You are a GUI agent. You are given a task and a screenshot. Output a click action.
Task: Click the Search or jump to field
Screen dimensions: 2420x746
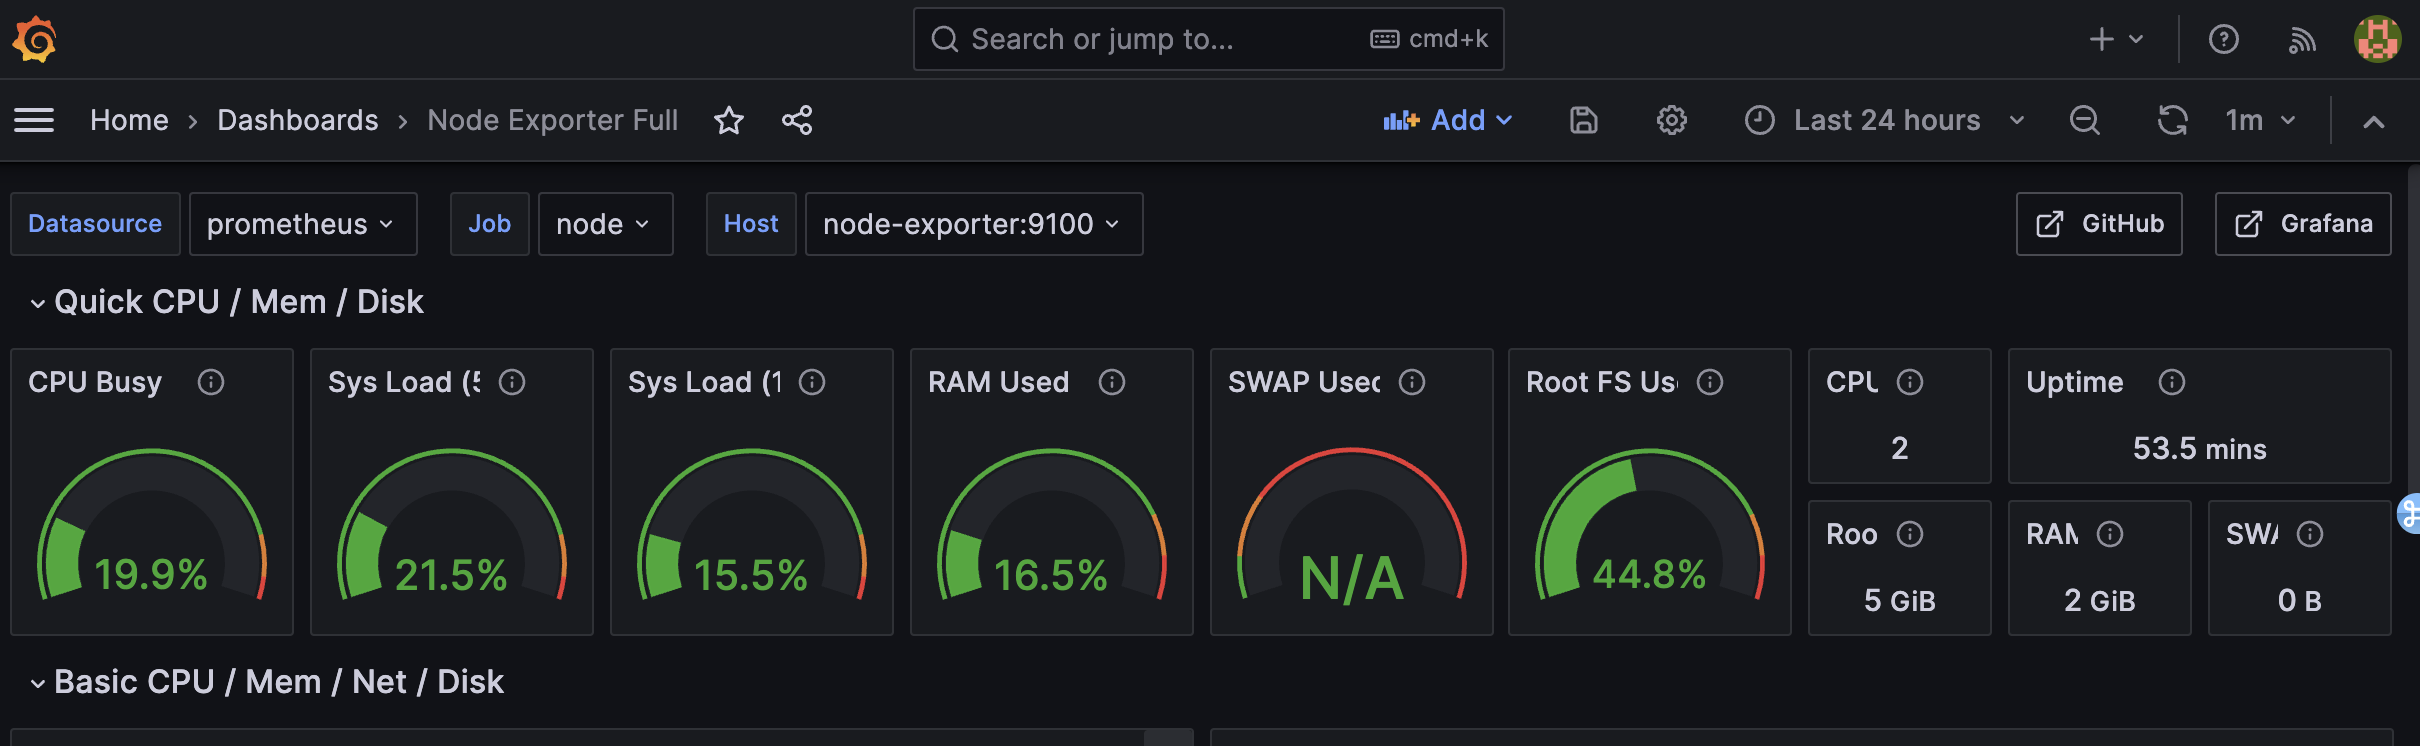point(1150,40)
